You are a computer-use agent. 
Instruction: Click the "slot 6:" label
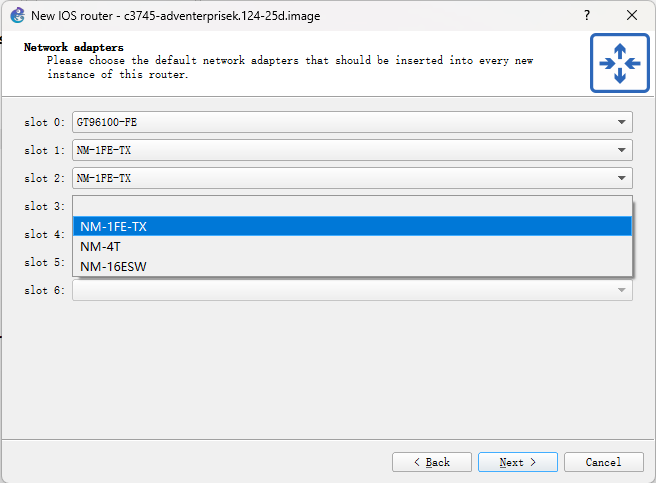click(45, 290)
